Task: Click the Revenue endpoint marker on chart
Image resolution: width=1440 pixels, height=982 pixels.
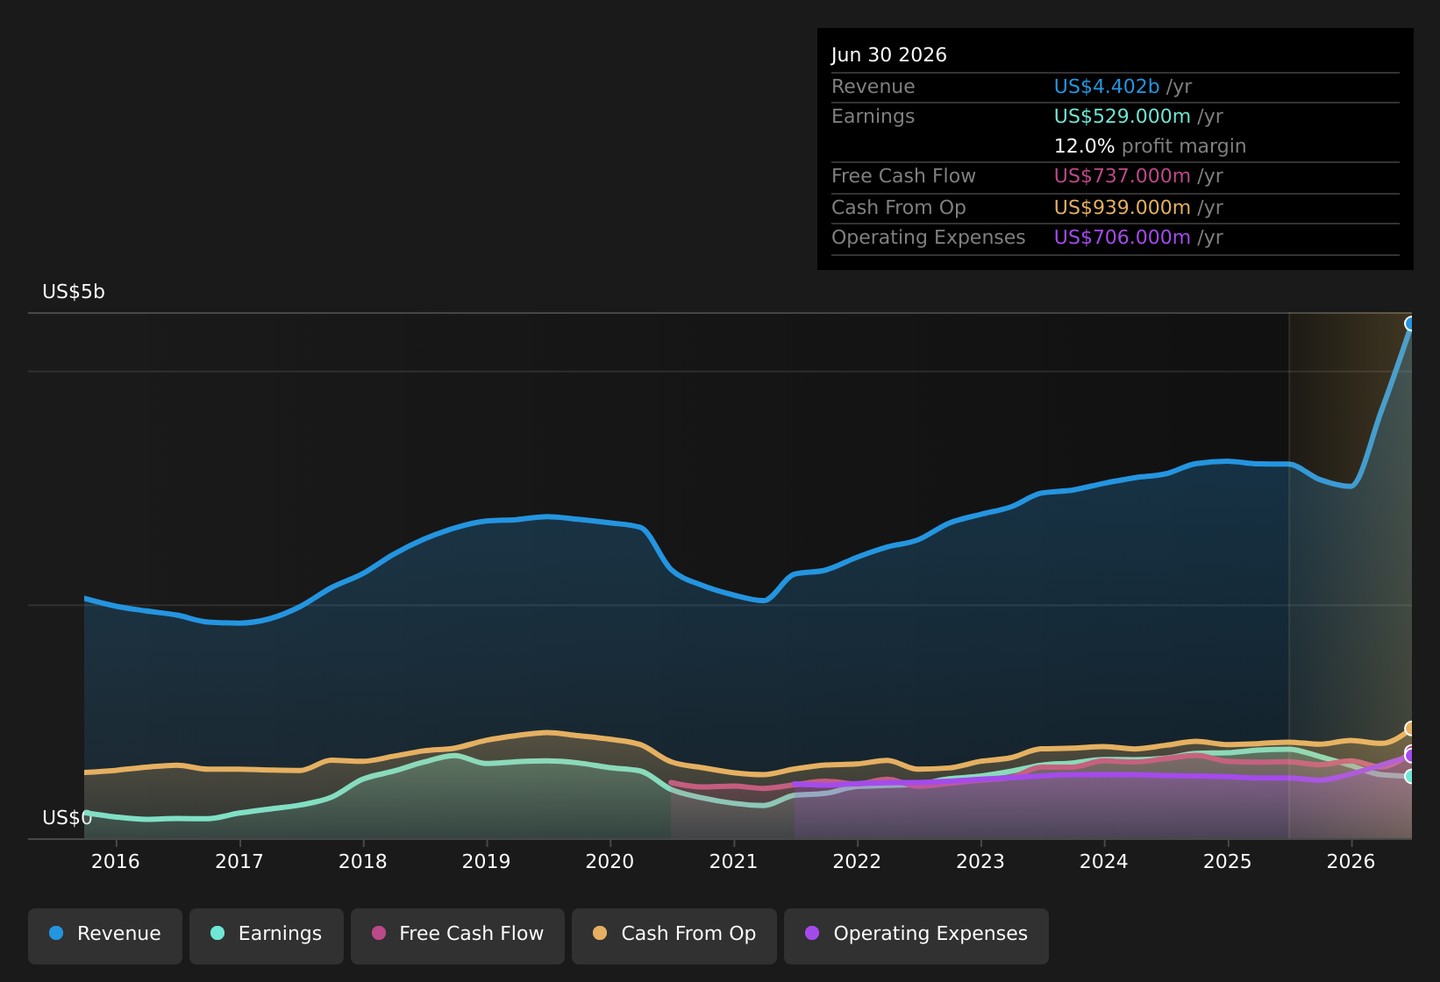Action: click(1411, 323)
